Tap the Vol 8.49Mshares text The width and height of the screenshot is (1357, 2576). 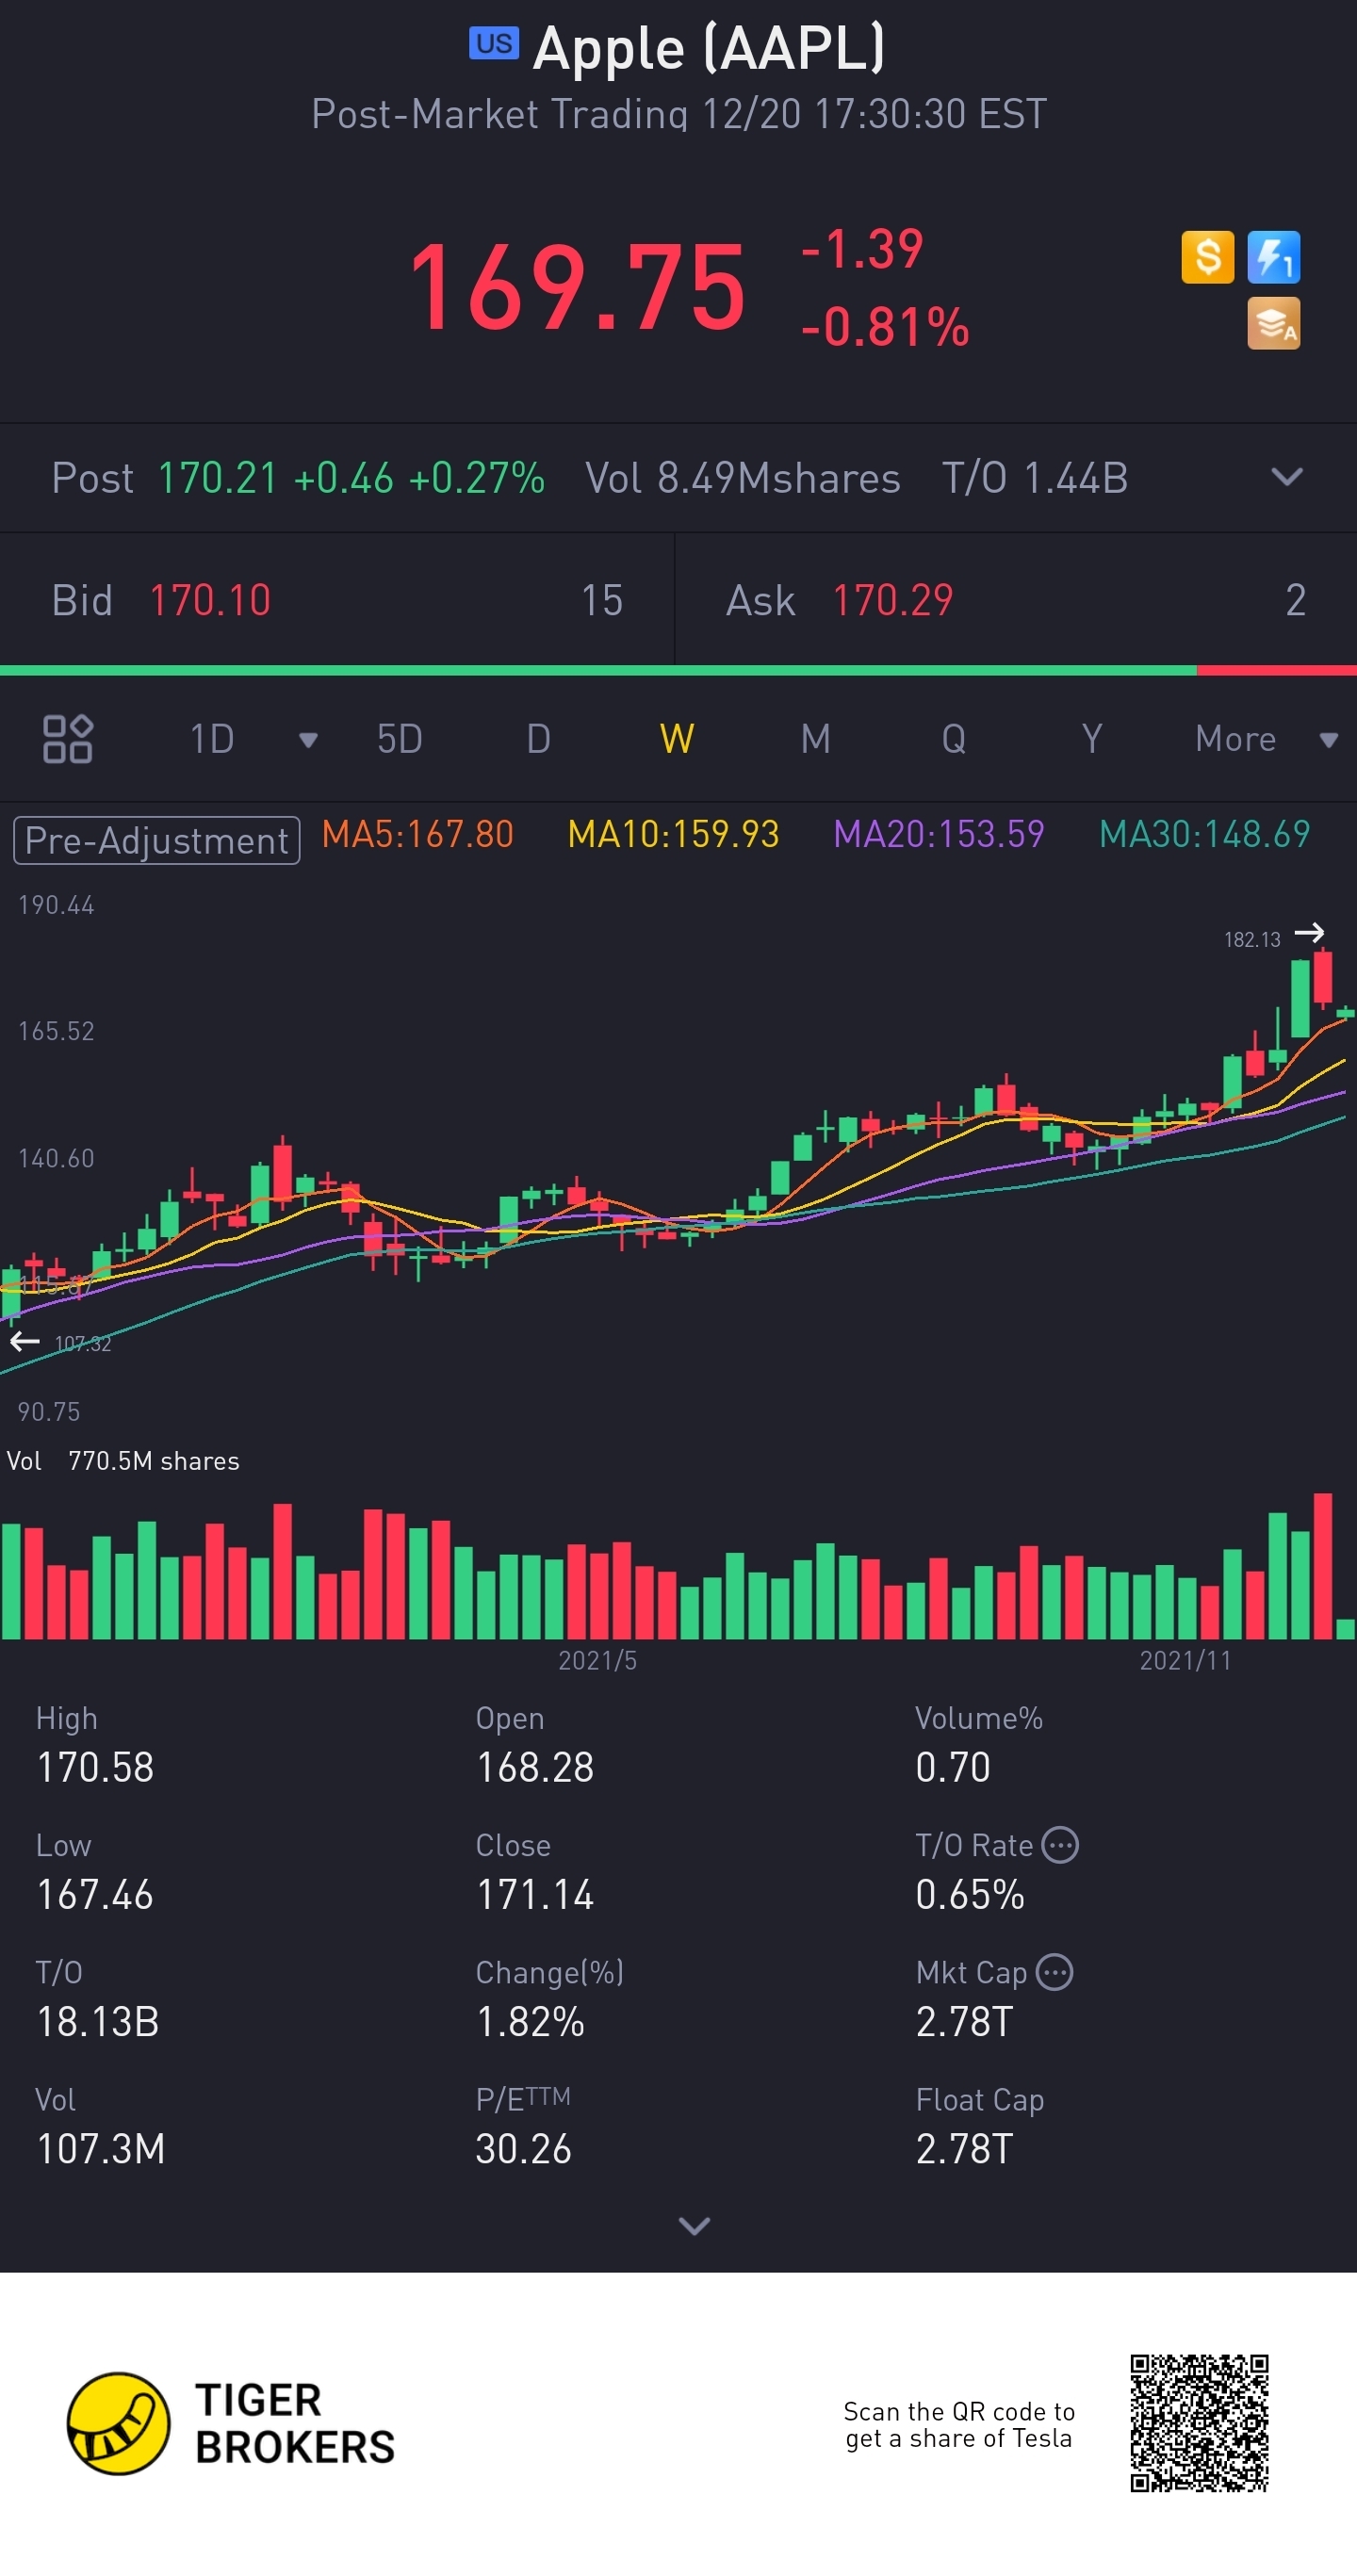click(x=742, y=478)
